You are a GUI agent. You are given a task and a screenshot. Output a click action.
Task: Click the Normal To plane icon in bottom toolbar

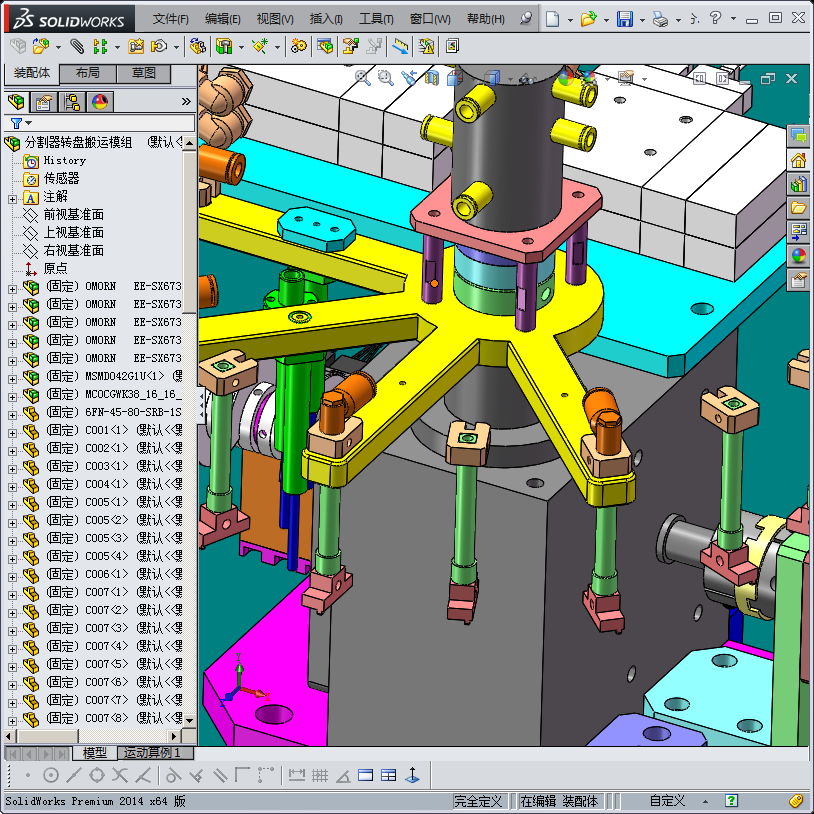[413, 776]
